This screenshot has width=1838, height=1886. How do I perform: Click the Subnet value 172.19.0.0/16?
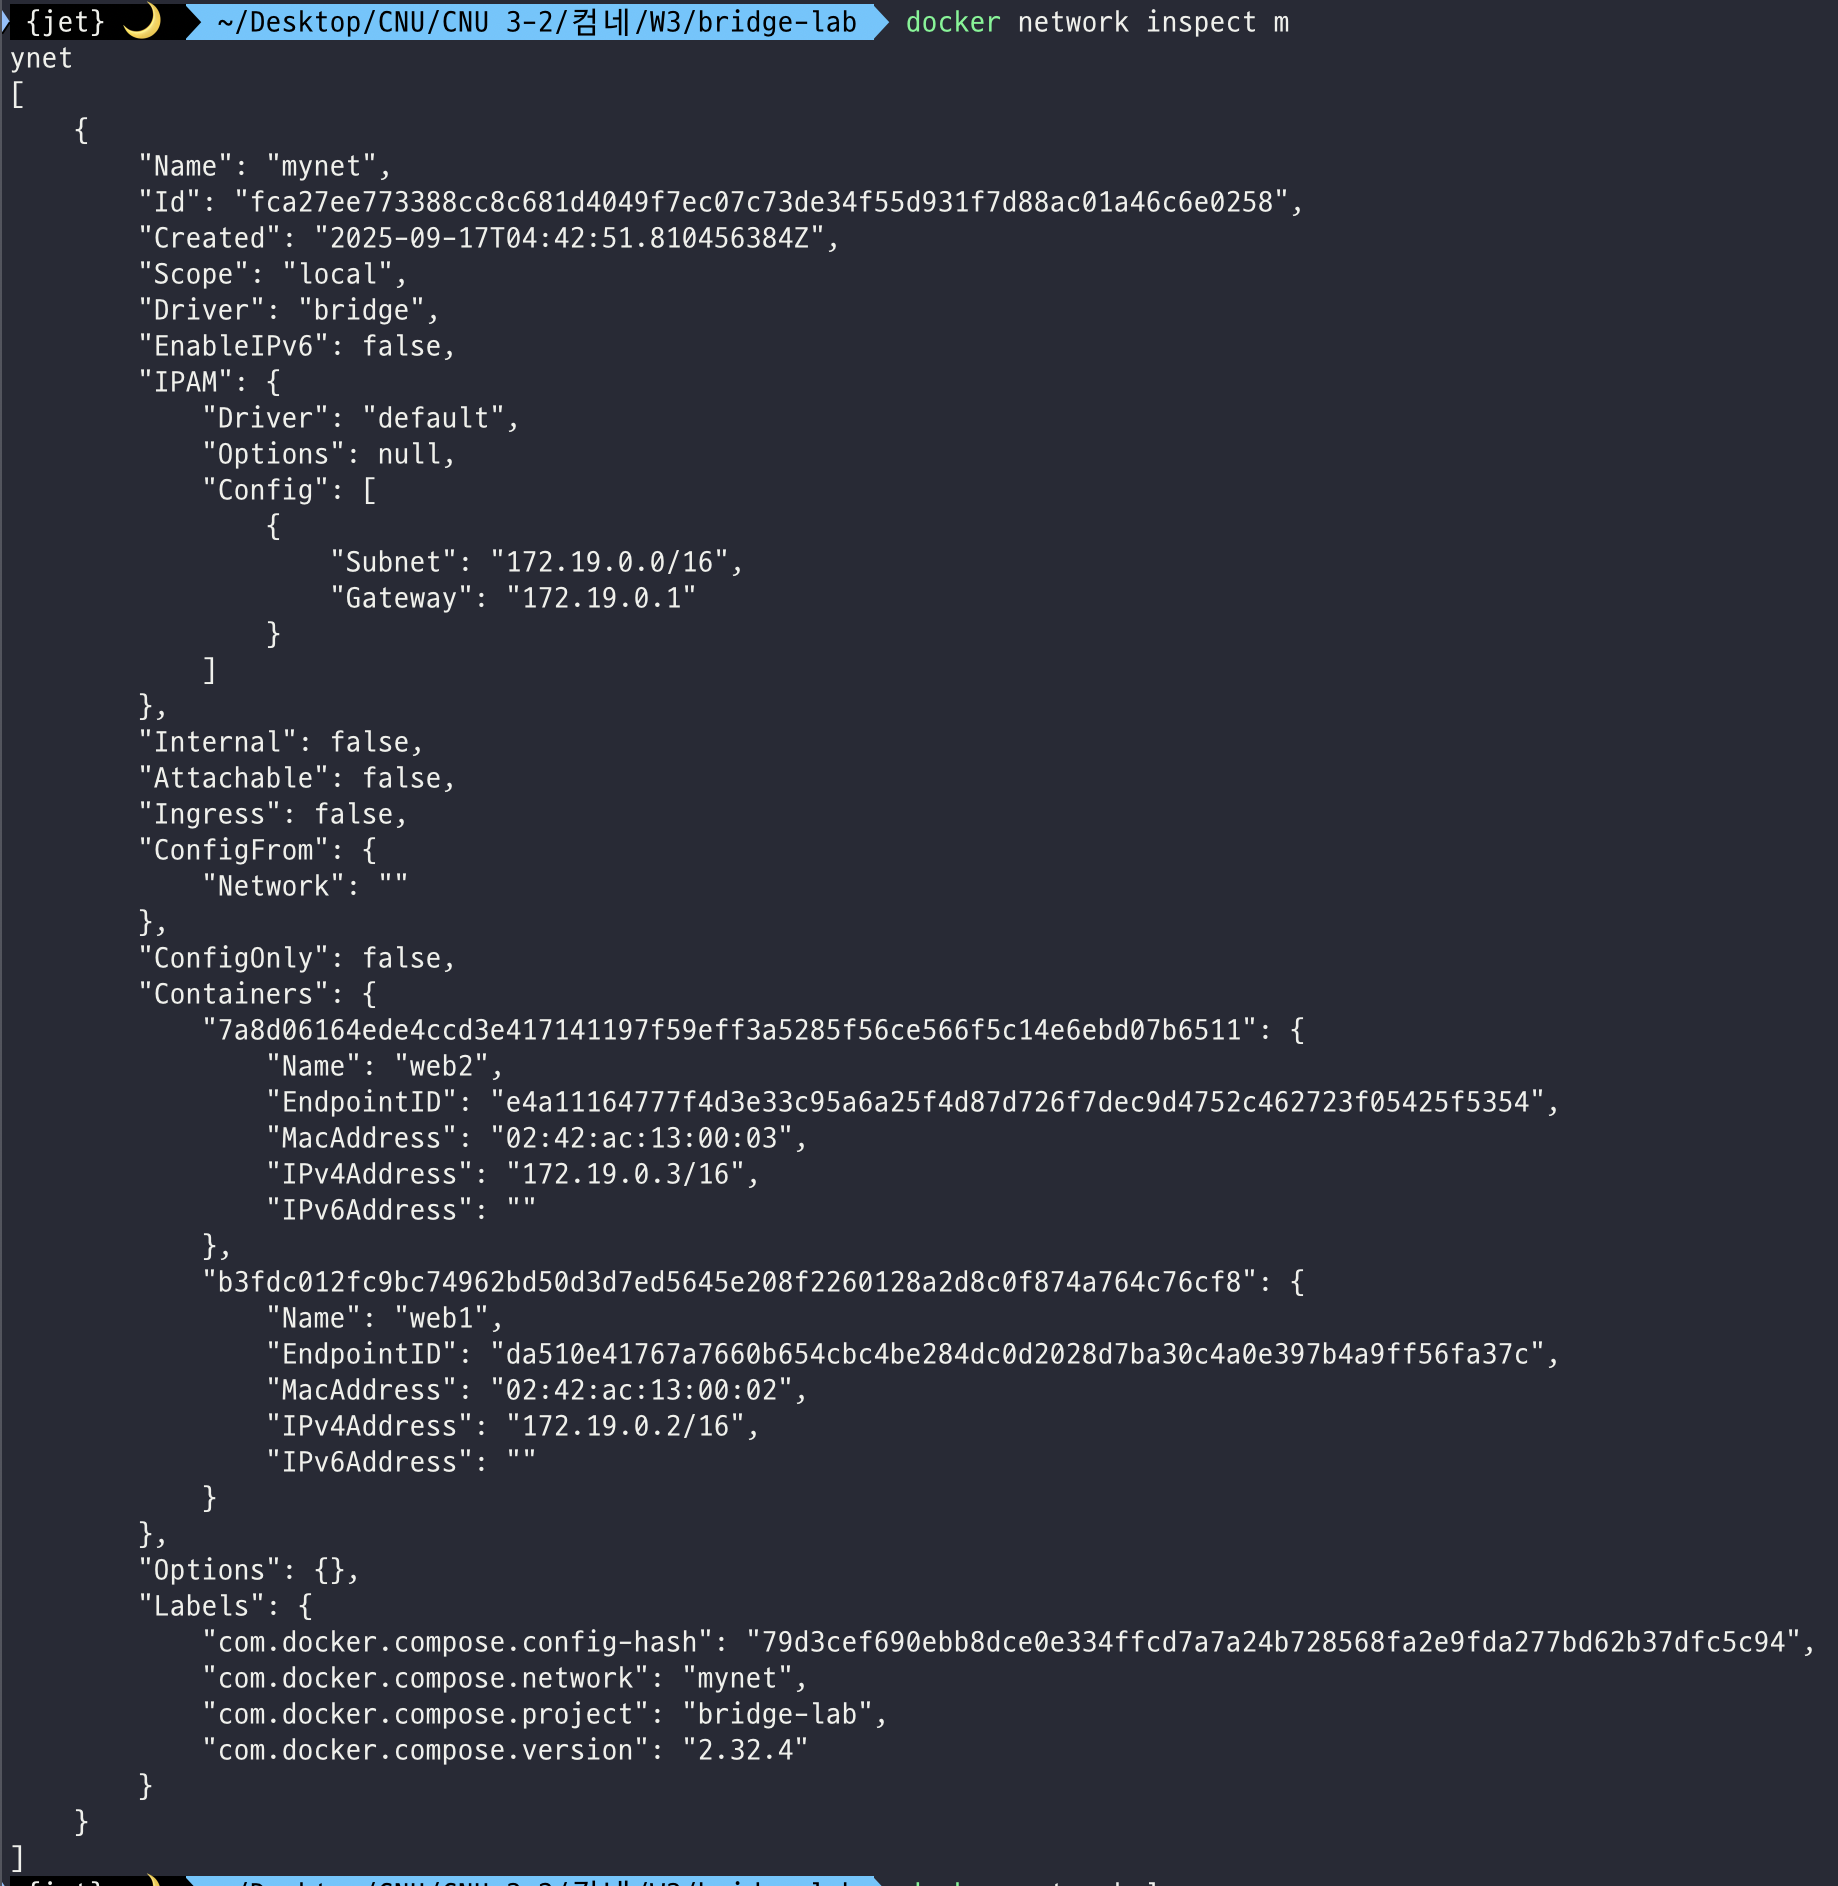click(x=609, y=562)
